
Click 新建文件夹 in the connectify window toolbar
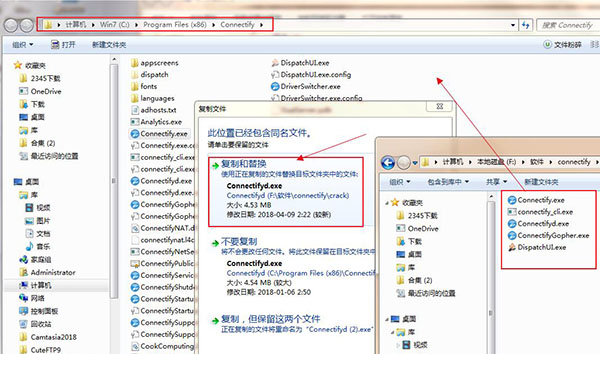click(541, 182)
